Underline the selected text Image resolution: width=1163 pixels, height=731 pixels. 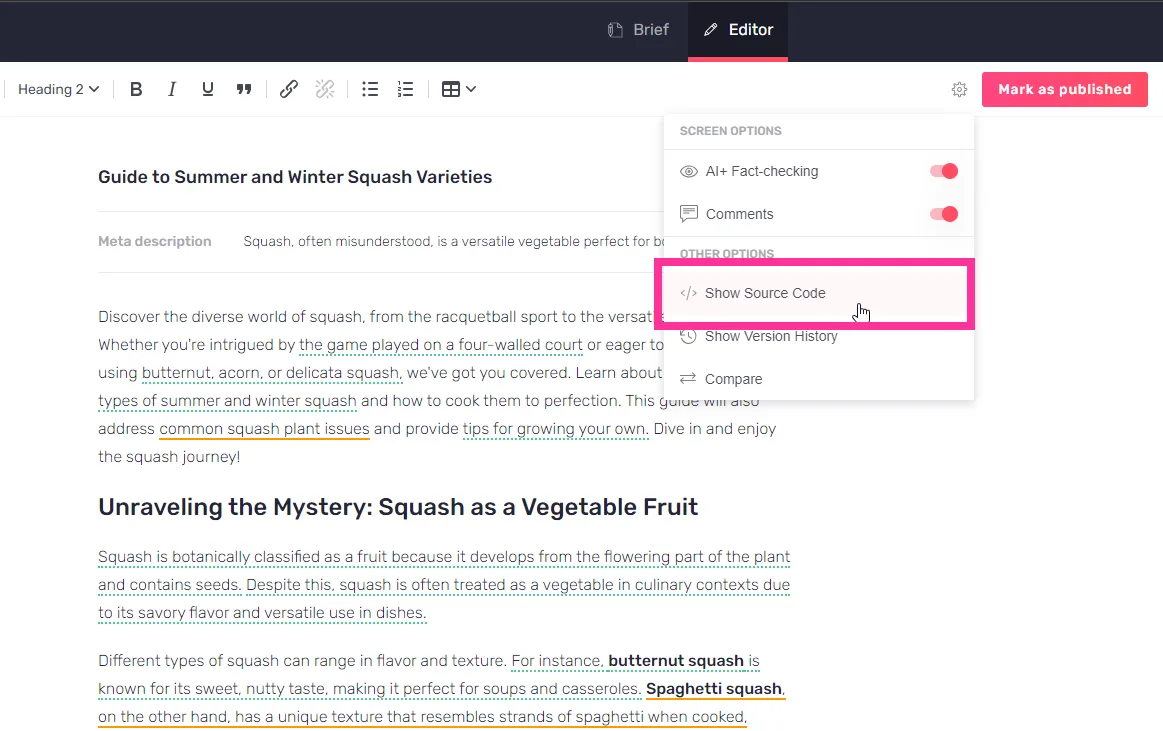click(208, 90)
